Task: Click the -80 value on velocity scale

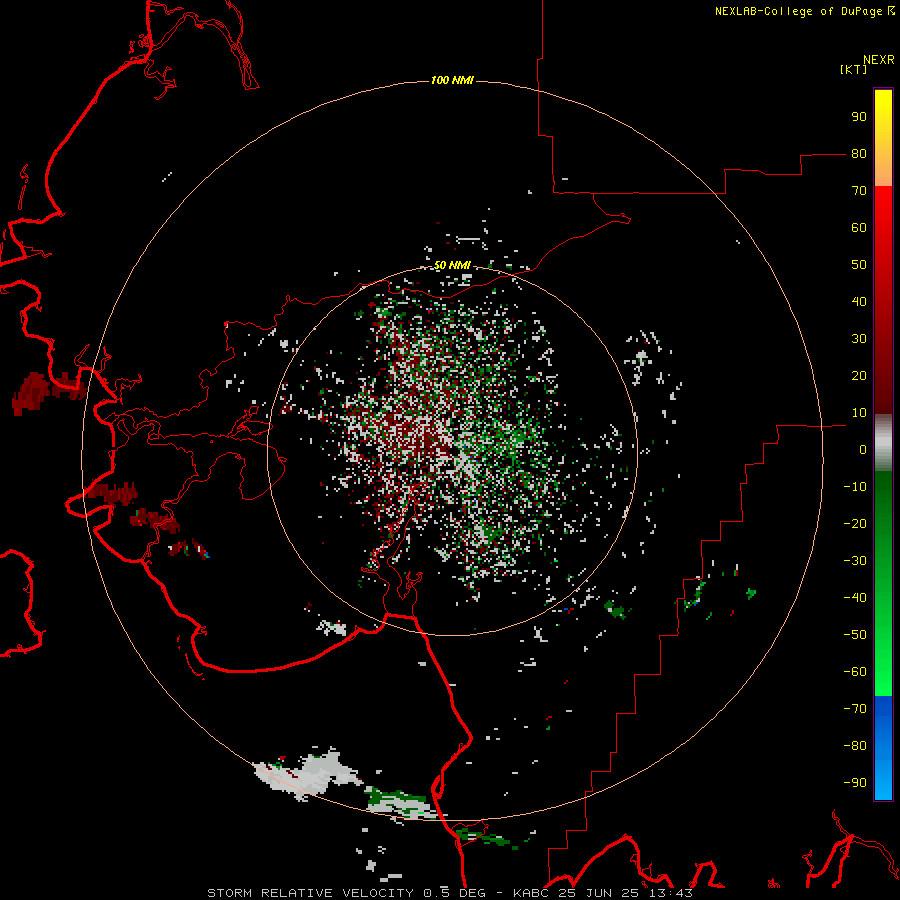Action: coord(855,746)
